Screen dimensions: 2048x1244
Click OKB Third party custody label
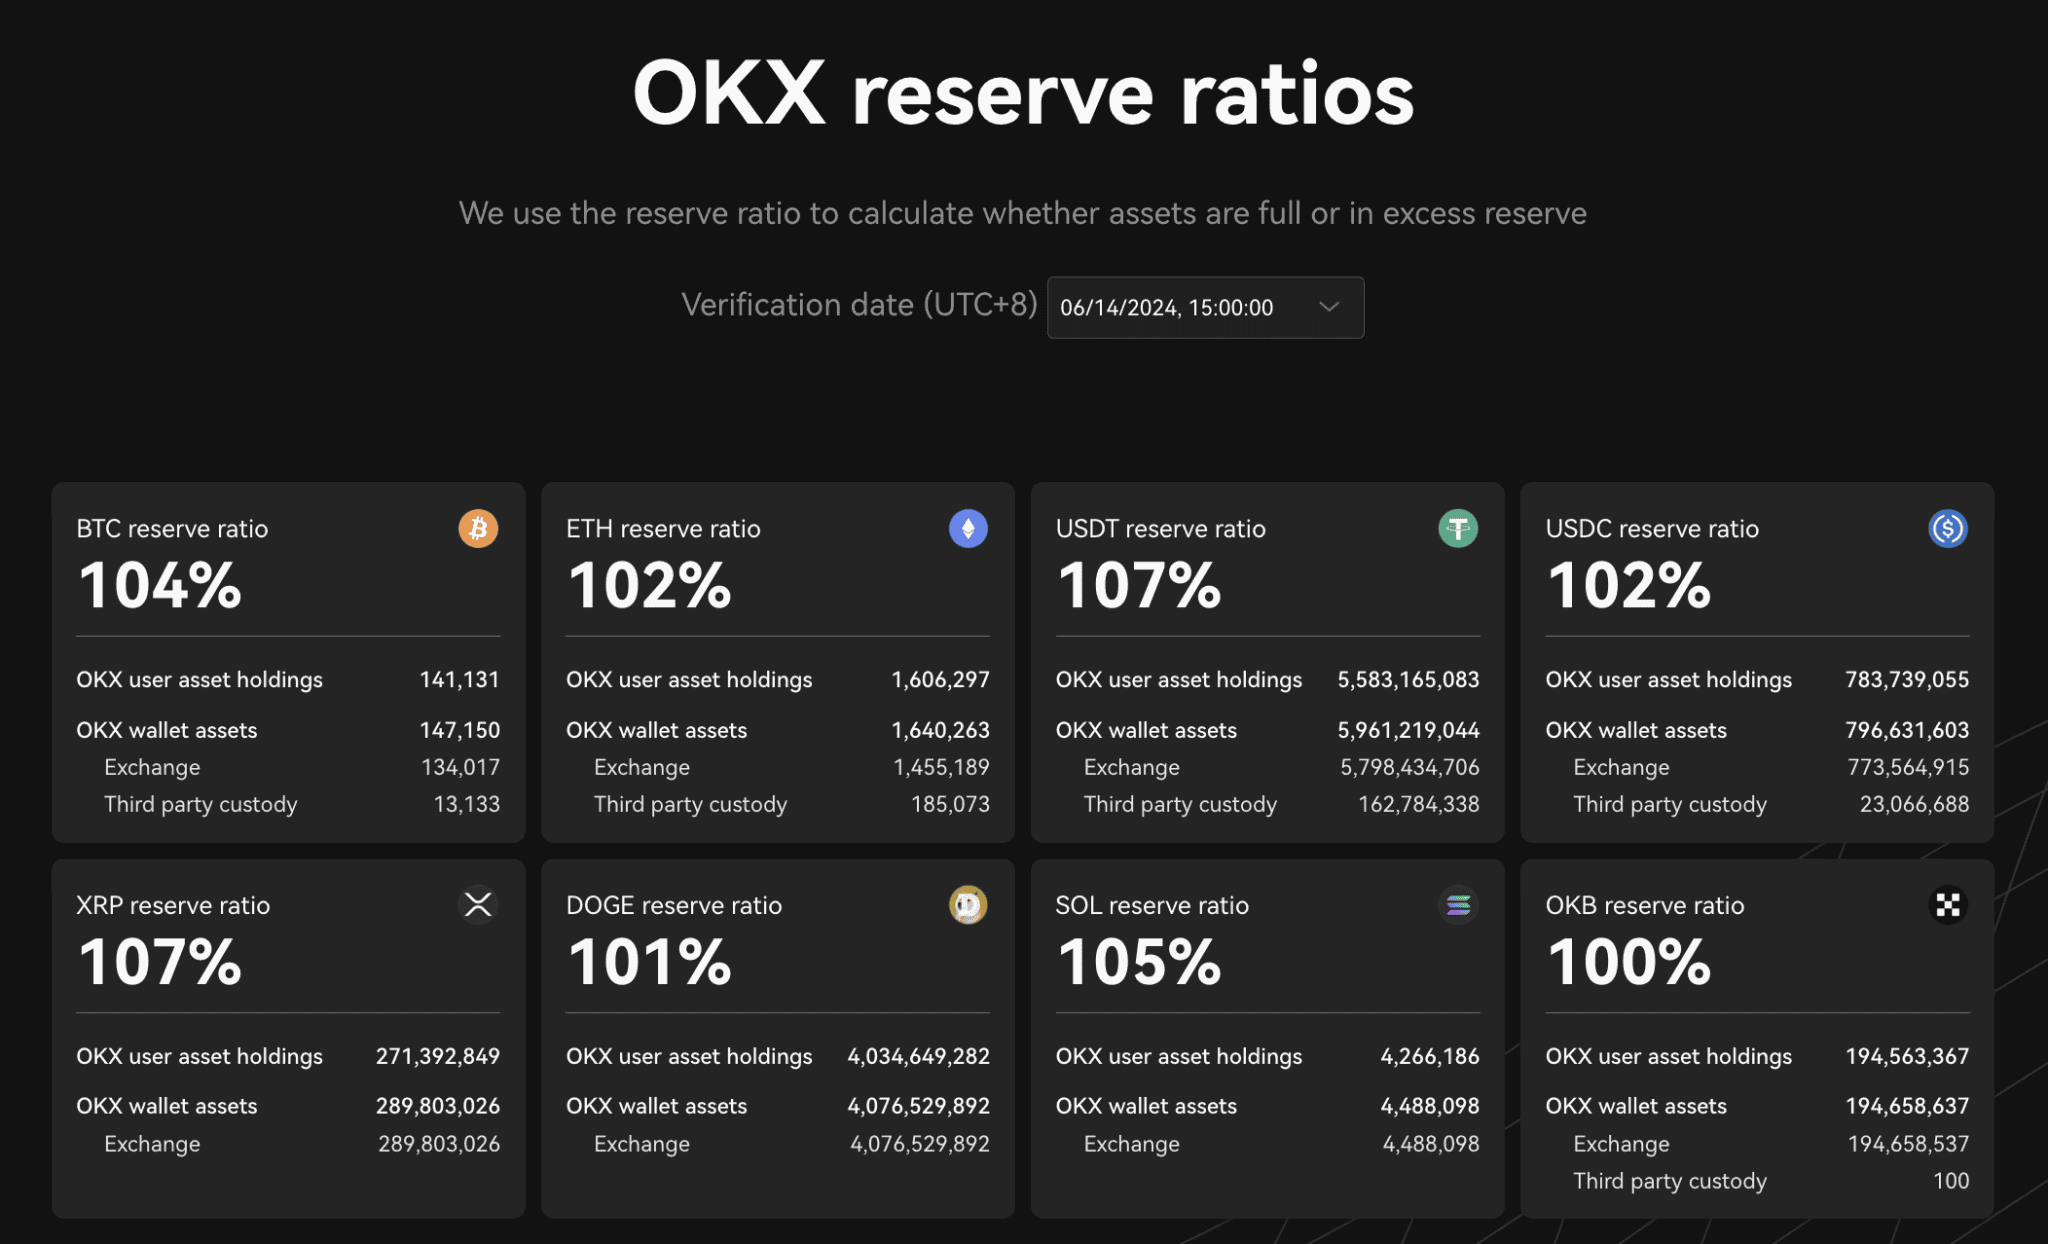coord(1669,1181)
